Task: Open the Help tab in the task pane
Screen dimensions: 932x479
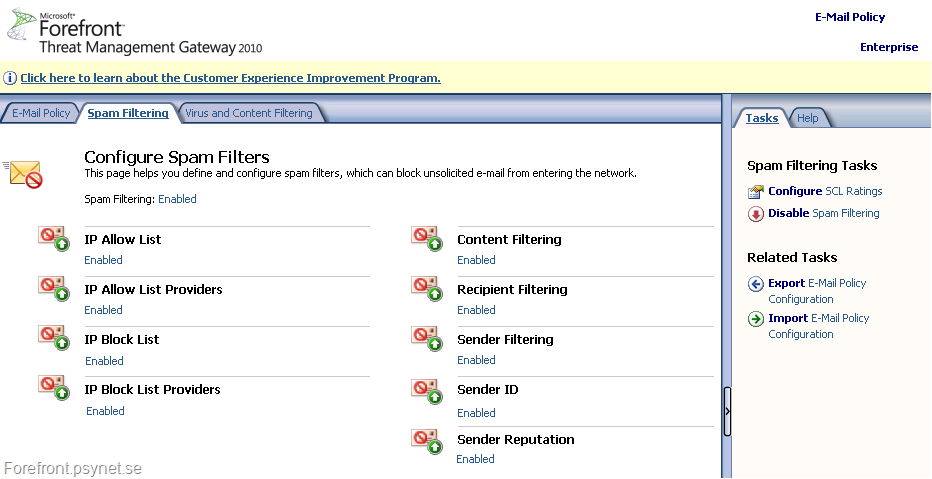Action: pyautogui.click(x=807, y=118)
